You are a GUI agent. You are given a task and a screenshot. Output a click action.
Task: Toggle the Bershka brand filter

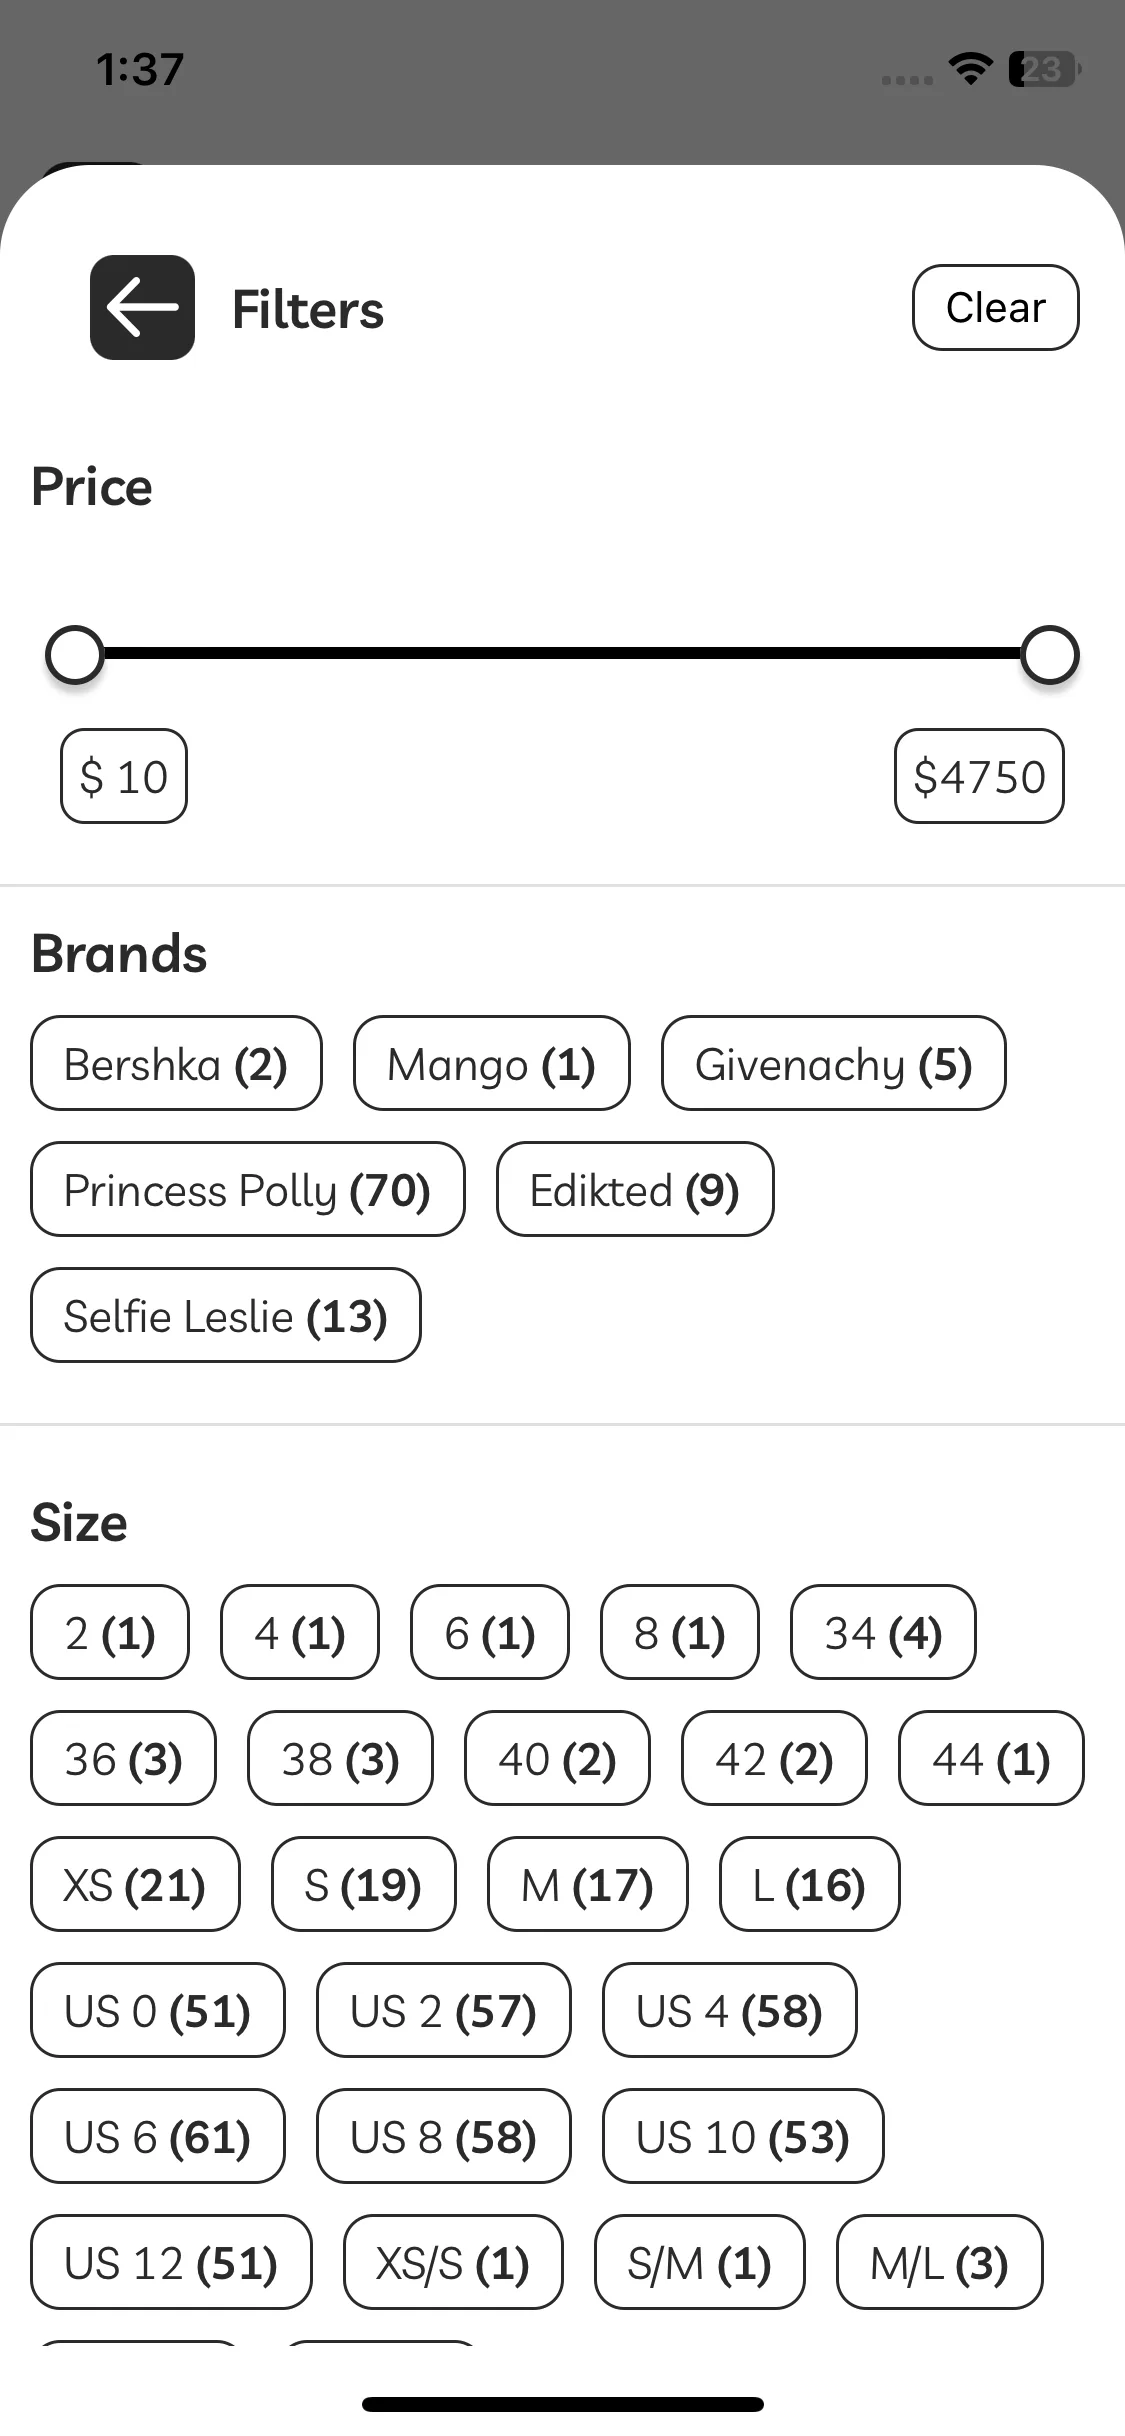click(176, 1064)
